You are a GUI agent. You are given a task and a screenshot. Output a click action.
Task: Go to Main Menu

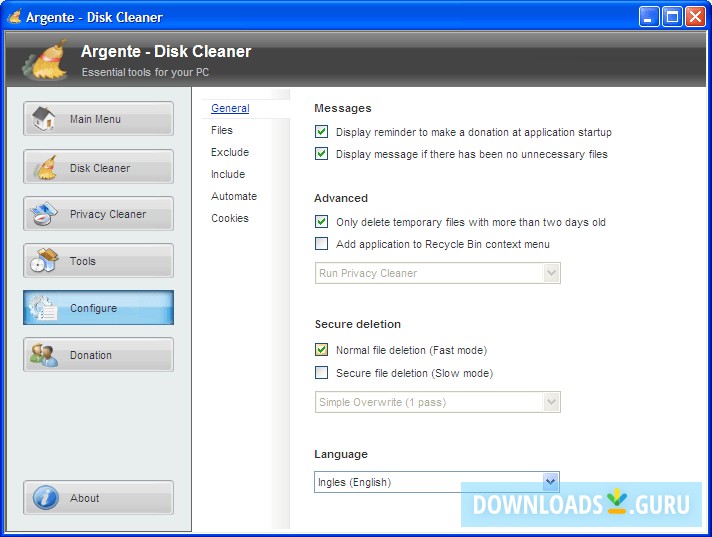[x=99, y=119]
